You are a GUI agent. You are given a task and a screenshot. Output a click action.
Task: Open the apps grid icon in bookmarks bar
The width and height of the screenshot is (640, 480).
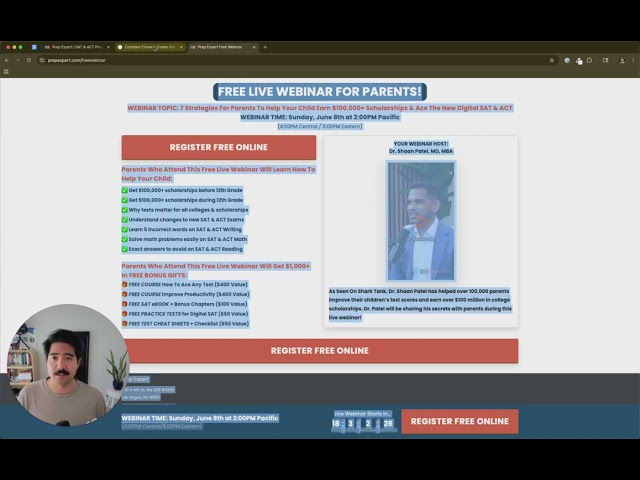pos(6,71)
